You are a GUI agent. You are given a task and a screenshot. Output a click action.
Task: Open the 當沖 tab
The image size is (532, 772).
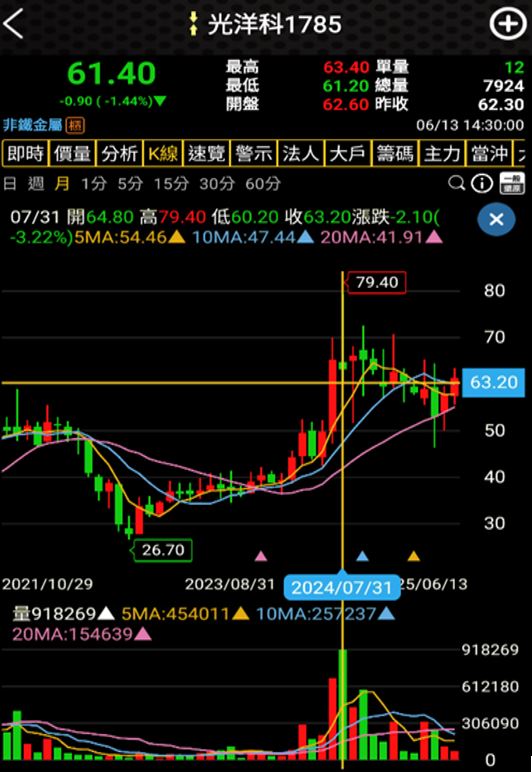[489, 154]
